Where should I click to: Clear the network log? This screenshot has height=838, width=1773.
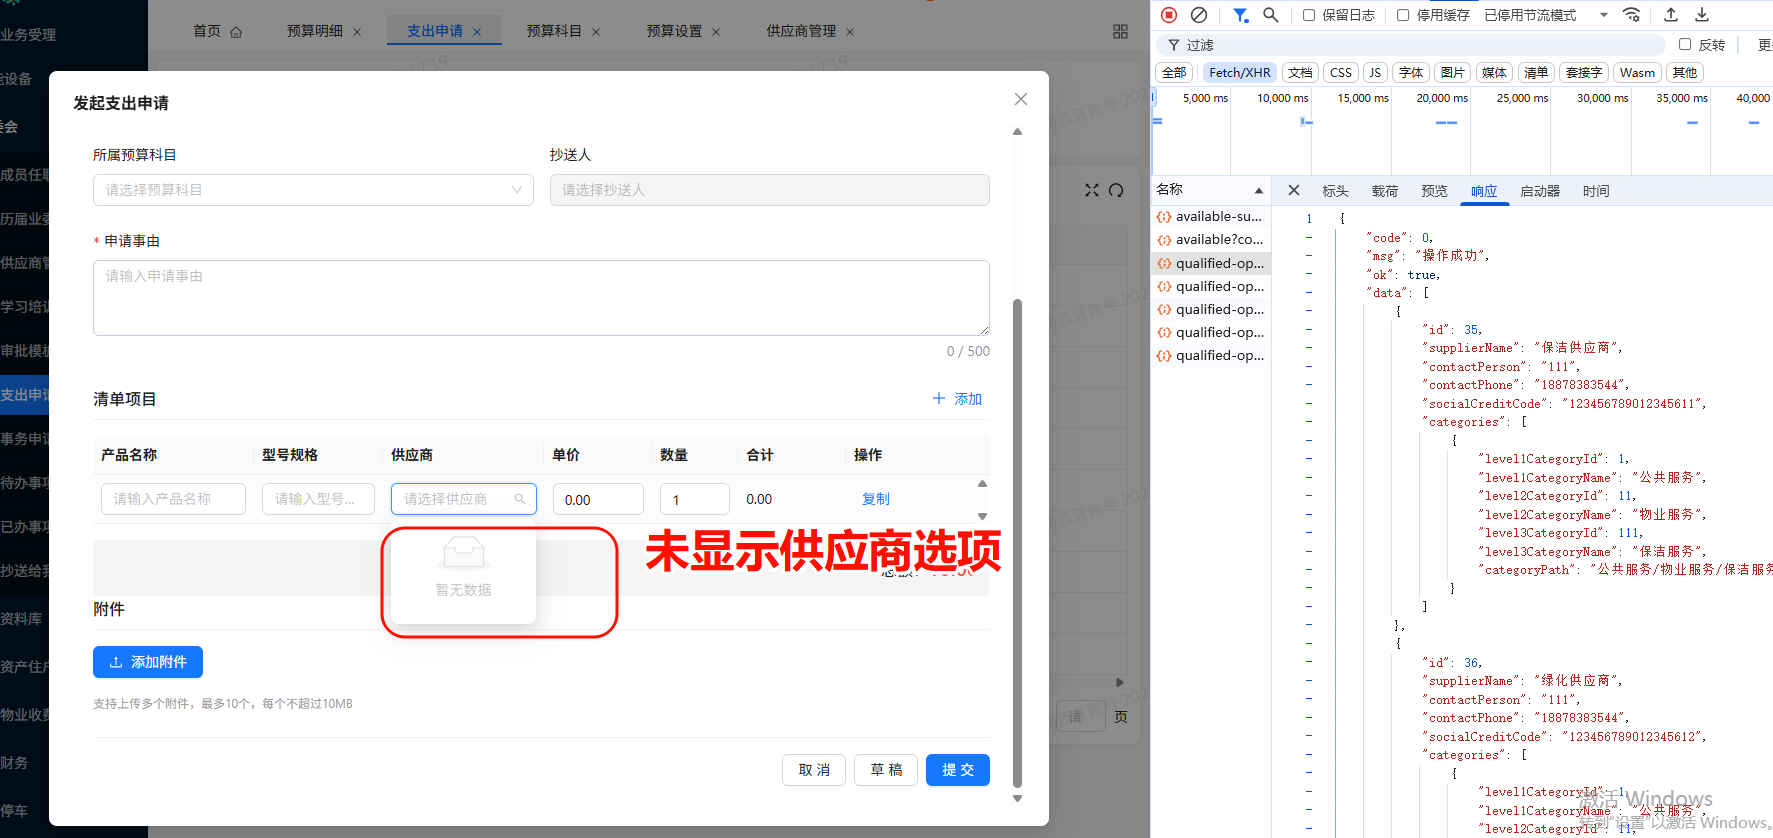click(1198, 15)
